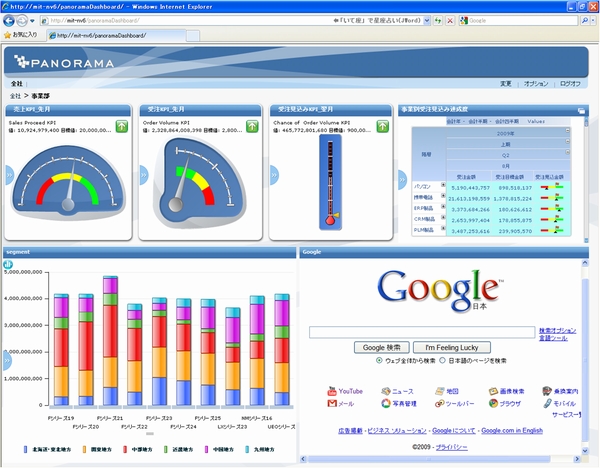The height and width of the screenshot is (468, 600).
Task: Open the privacy link at page bottom
Action: 452,447
